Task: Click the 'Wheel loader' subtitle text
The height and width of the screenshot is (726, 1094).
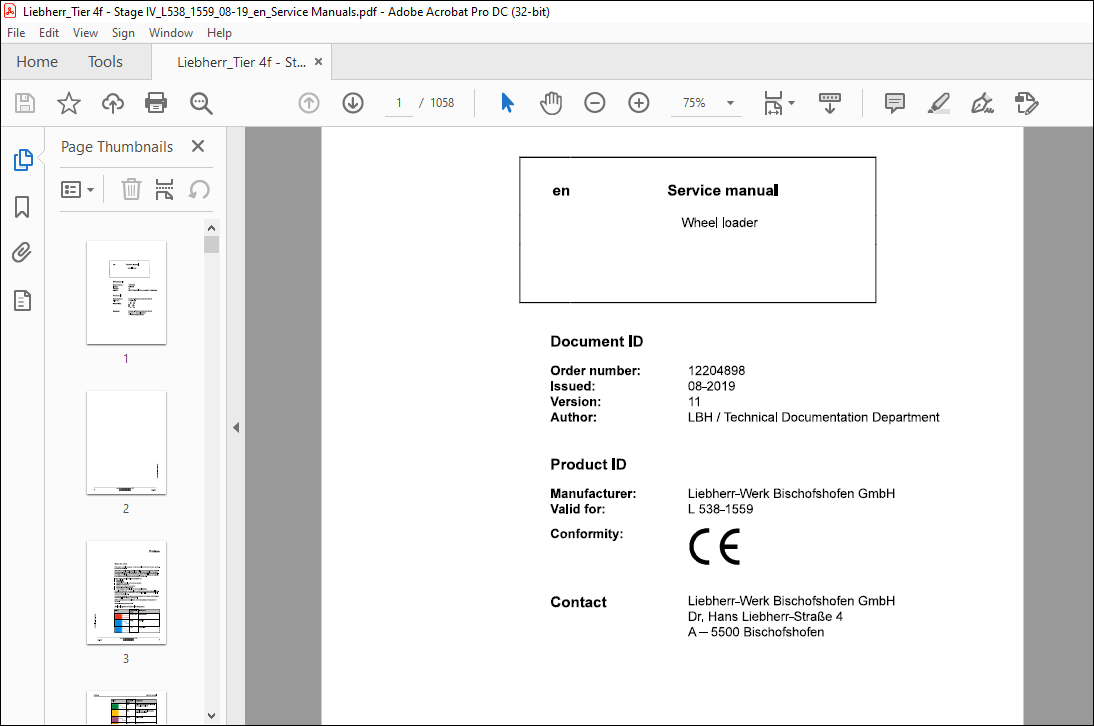Action: [719, 222]
